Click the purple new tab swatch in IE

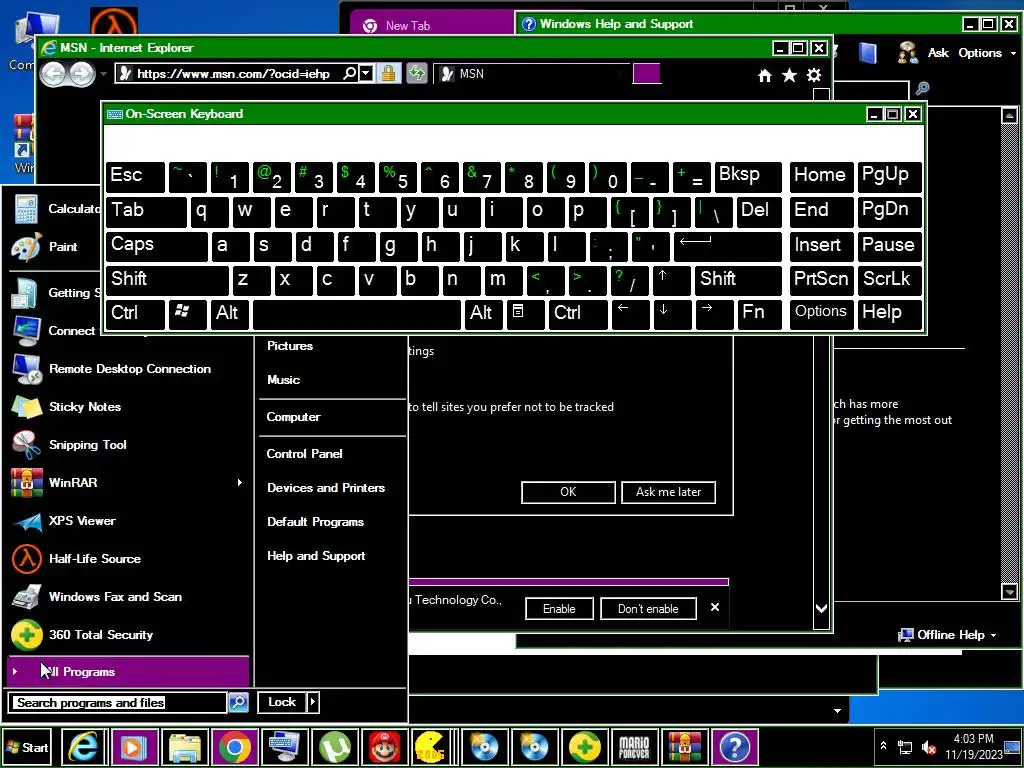(647, 73)
